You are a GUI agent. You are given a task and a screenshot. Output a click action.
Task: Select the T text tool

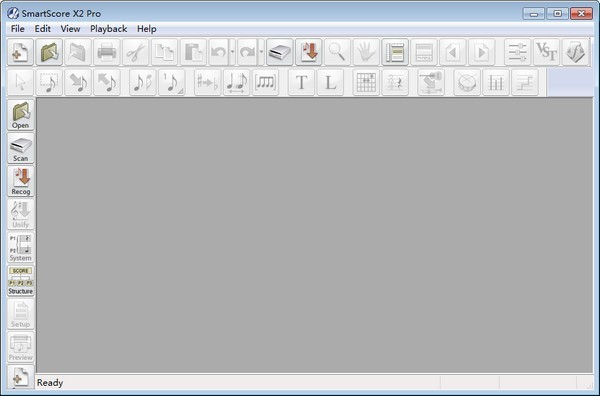[x=301, y=82]
